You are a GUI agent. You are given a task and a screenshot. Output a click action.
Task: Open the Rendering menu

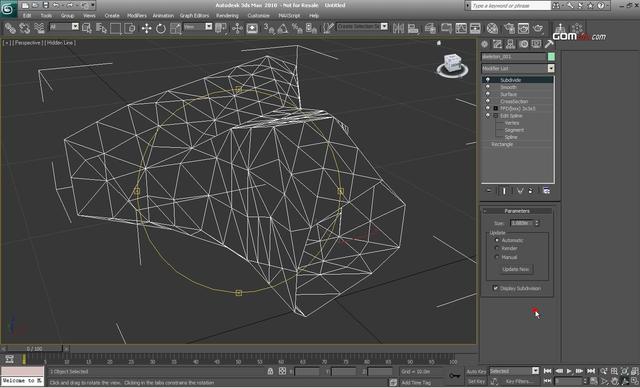click(227, 16)
